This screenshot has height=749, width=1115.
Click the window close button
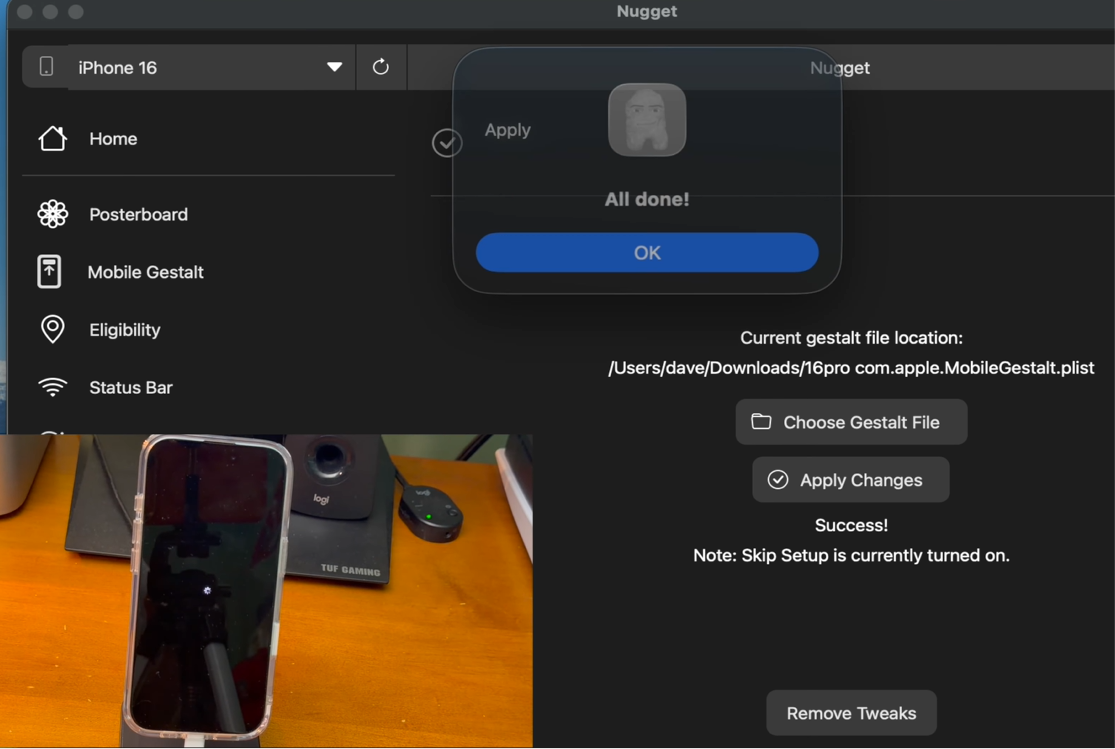click(25, 11)
